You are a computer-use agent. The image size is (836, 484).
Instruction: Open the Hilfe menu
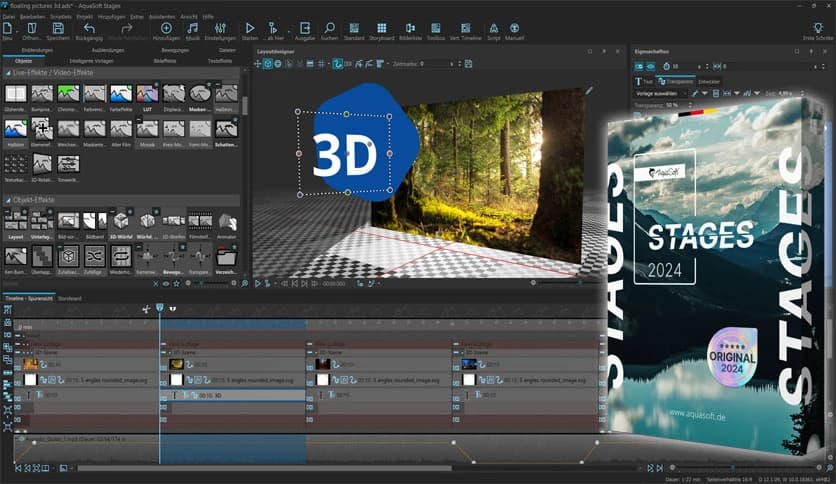coord(208,17)
